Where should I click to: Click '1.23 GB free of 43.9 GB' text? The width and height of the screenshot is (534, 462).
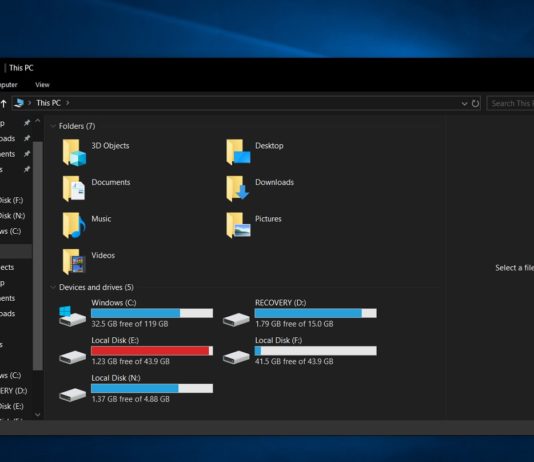(130, 361)
